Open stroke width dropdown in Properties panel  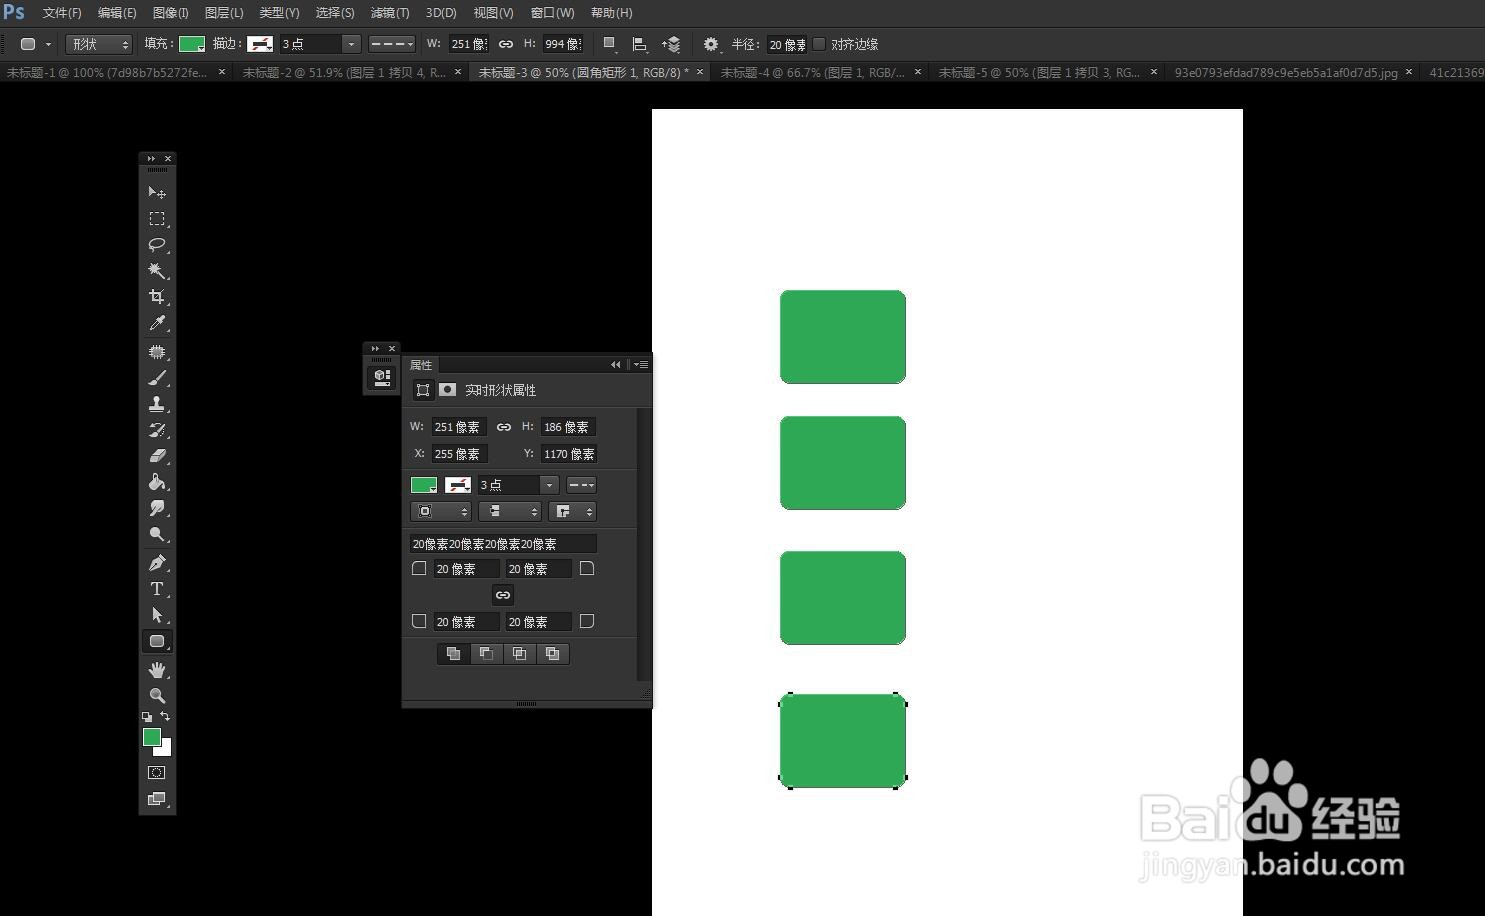pos(549,485)
